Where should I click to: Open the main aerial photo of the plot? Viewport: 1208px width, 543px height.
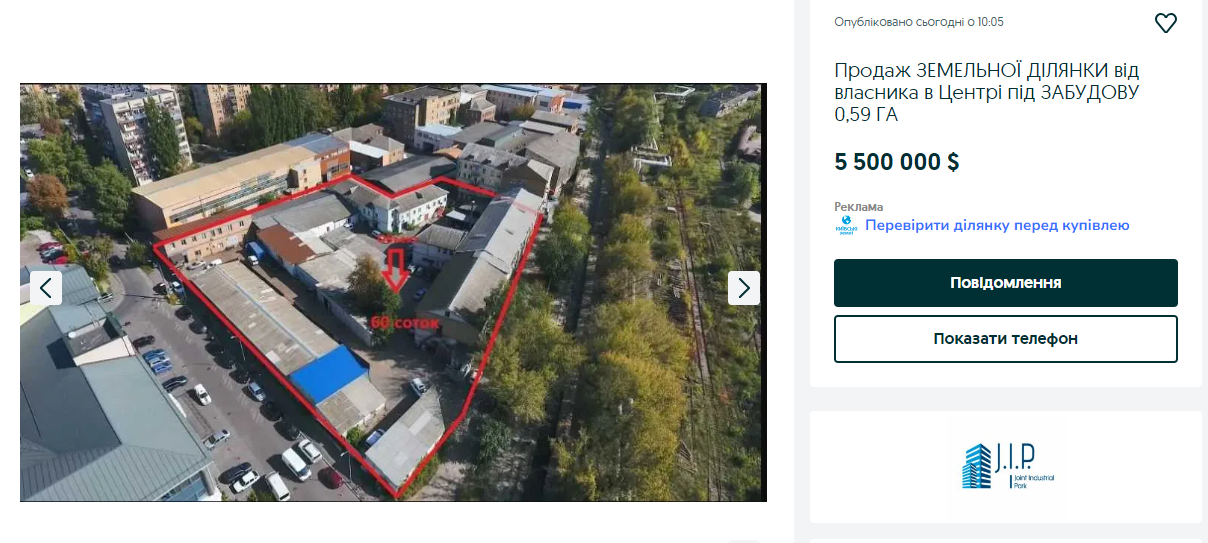click(393, 292)
